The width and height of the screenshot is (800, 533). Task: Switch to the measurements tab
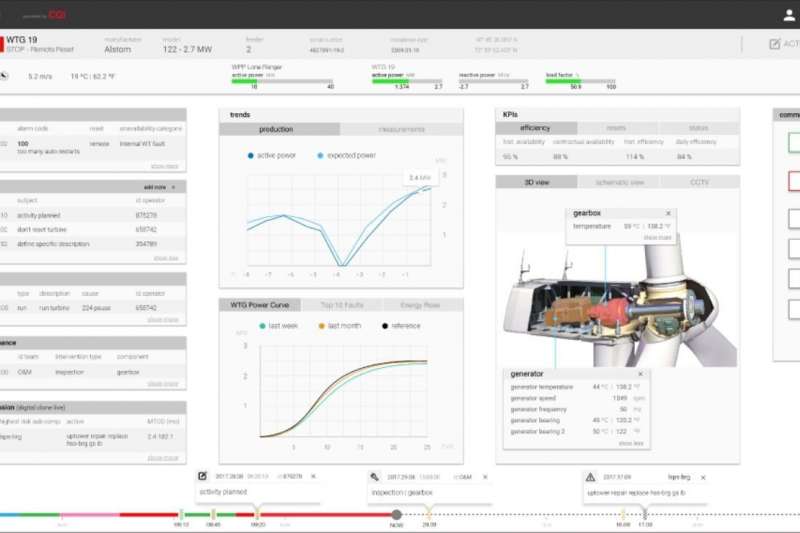(x=402, y=130)
